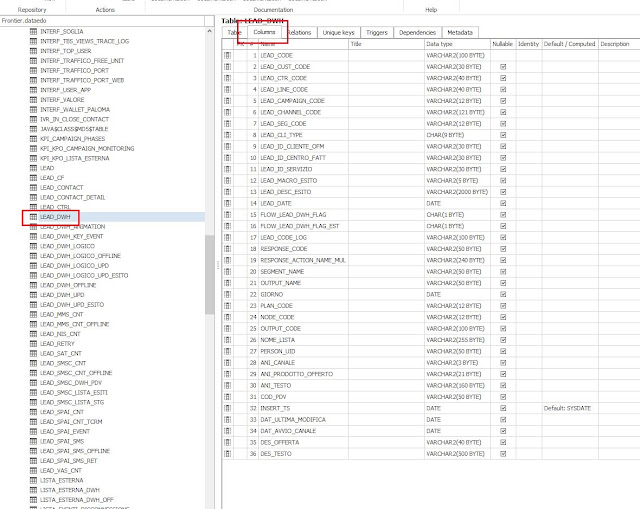This screenshot has width=640, height=509.
Task: Click the column icon in LEAD_CODE row
Action: pyautogui.click(x=228, y=55)
